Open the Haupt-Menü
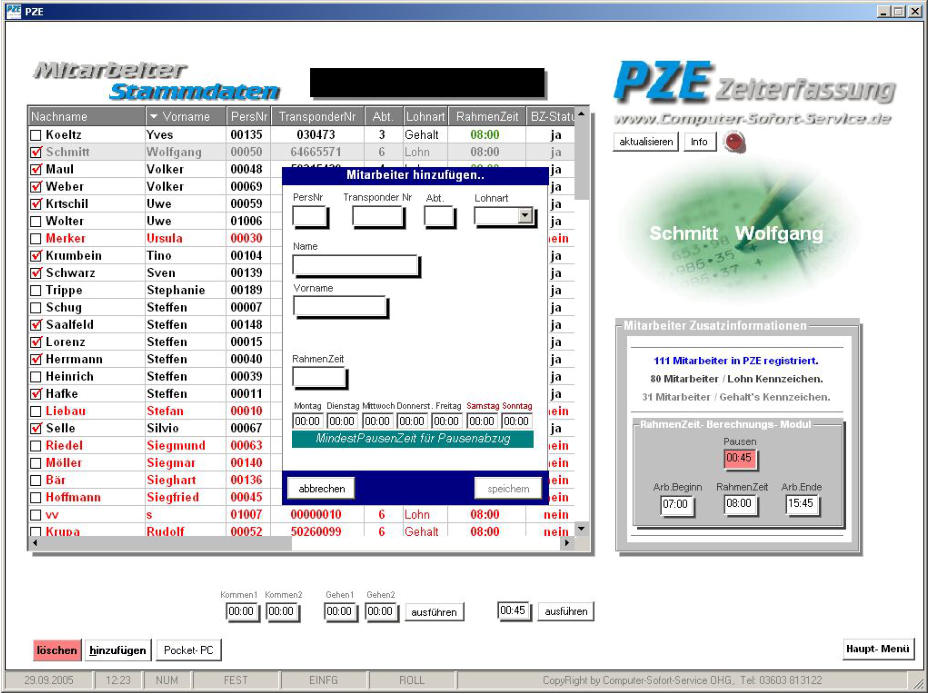Viewport: 928px width, 694px height. pyautogui.click(x=878, y=648)
